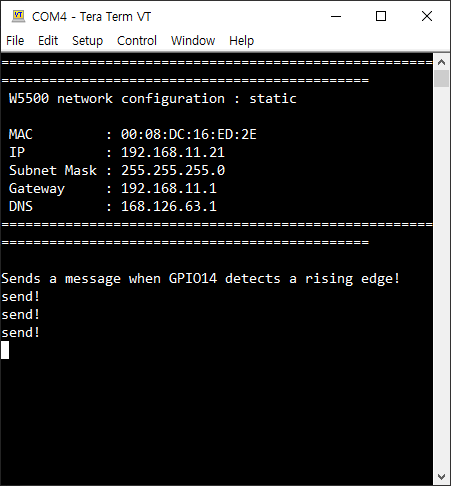This screenshot has width=451, height=486.
Task: Click the COM4 - Tera Term VT title text
Action: 91,16
